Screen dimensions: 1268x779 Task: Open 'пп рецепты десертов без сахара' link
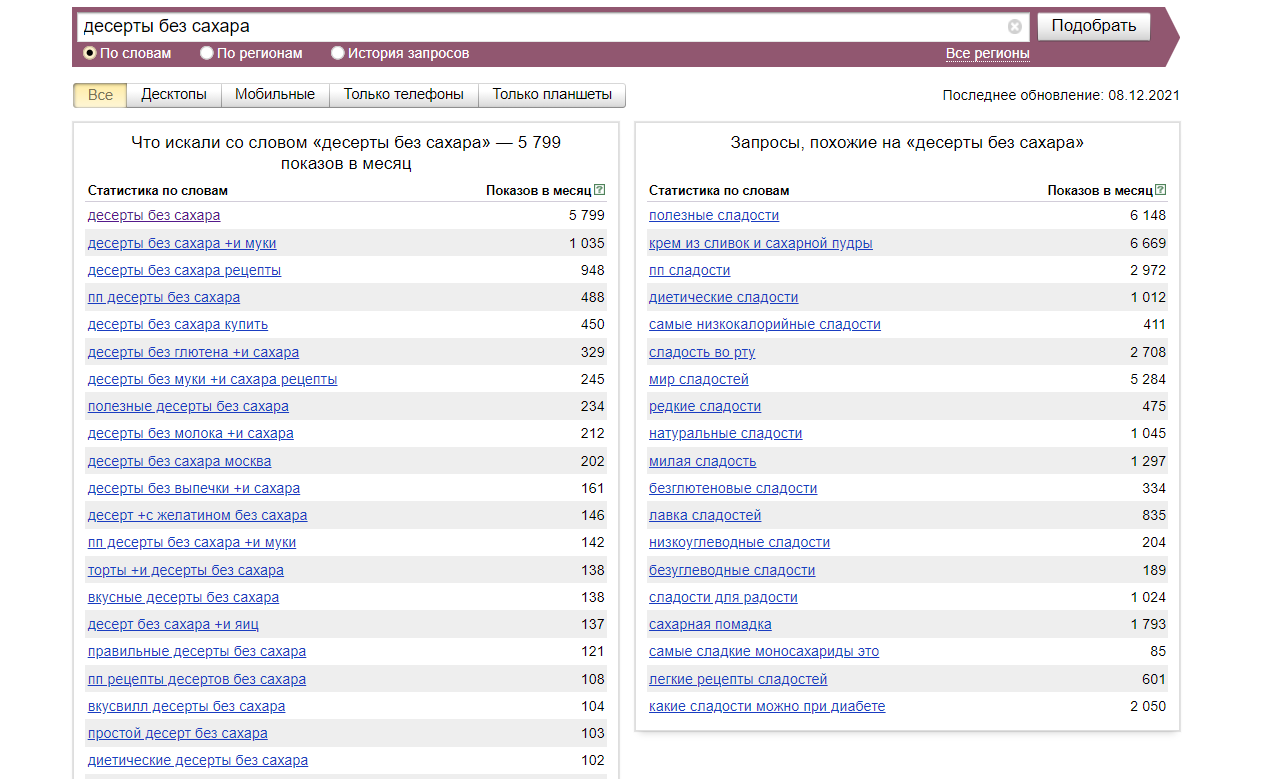pos(197,679)
